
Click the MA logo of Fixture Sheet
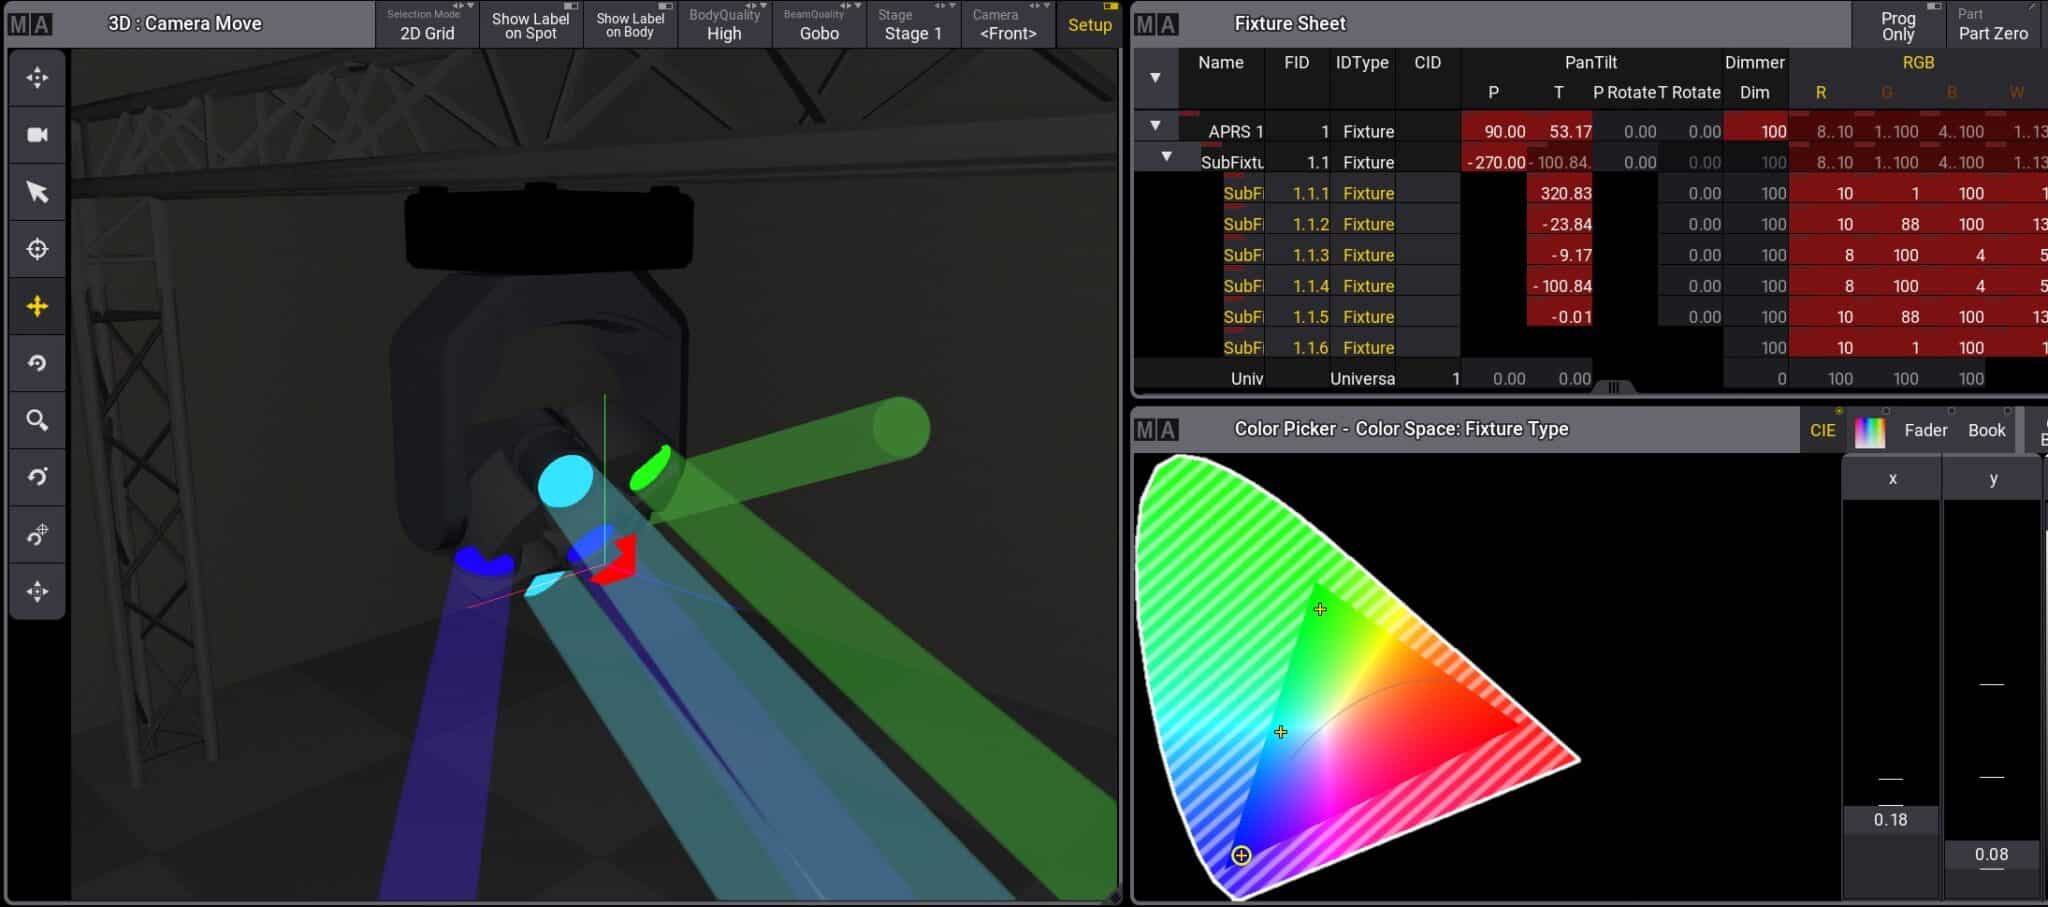tap(1155, 24)
